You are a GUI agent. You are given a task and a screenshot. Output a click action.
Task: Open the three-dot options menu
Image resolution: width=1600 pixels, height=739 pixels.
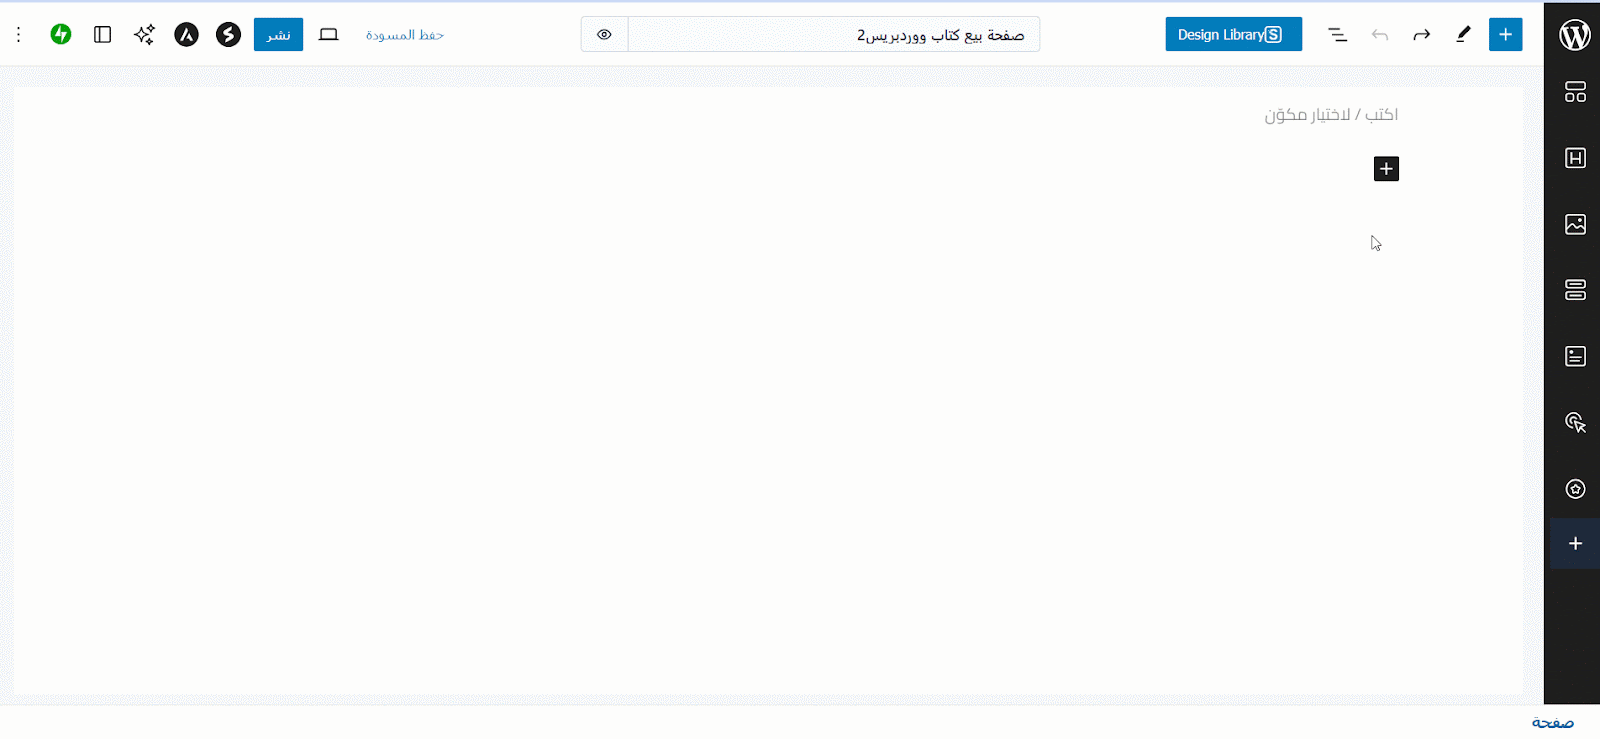[x=18, y=34]
